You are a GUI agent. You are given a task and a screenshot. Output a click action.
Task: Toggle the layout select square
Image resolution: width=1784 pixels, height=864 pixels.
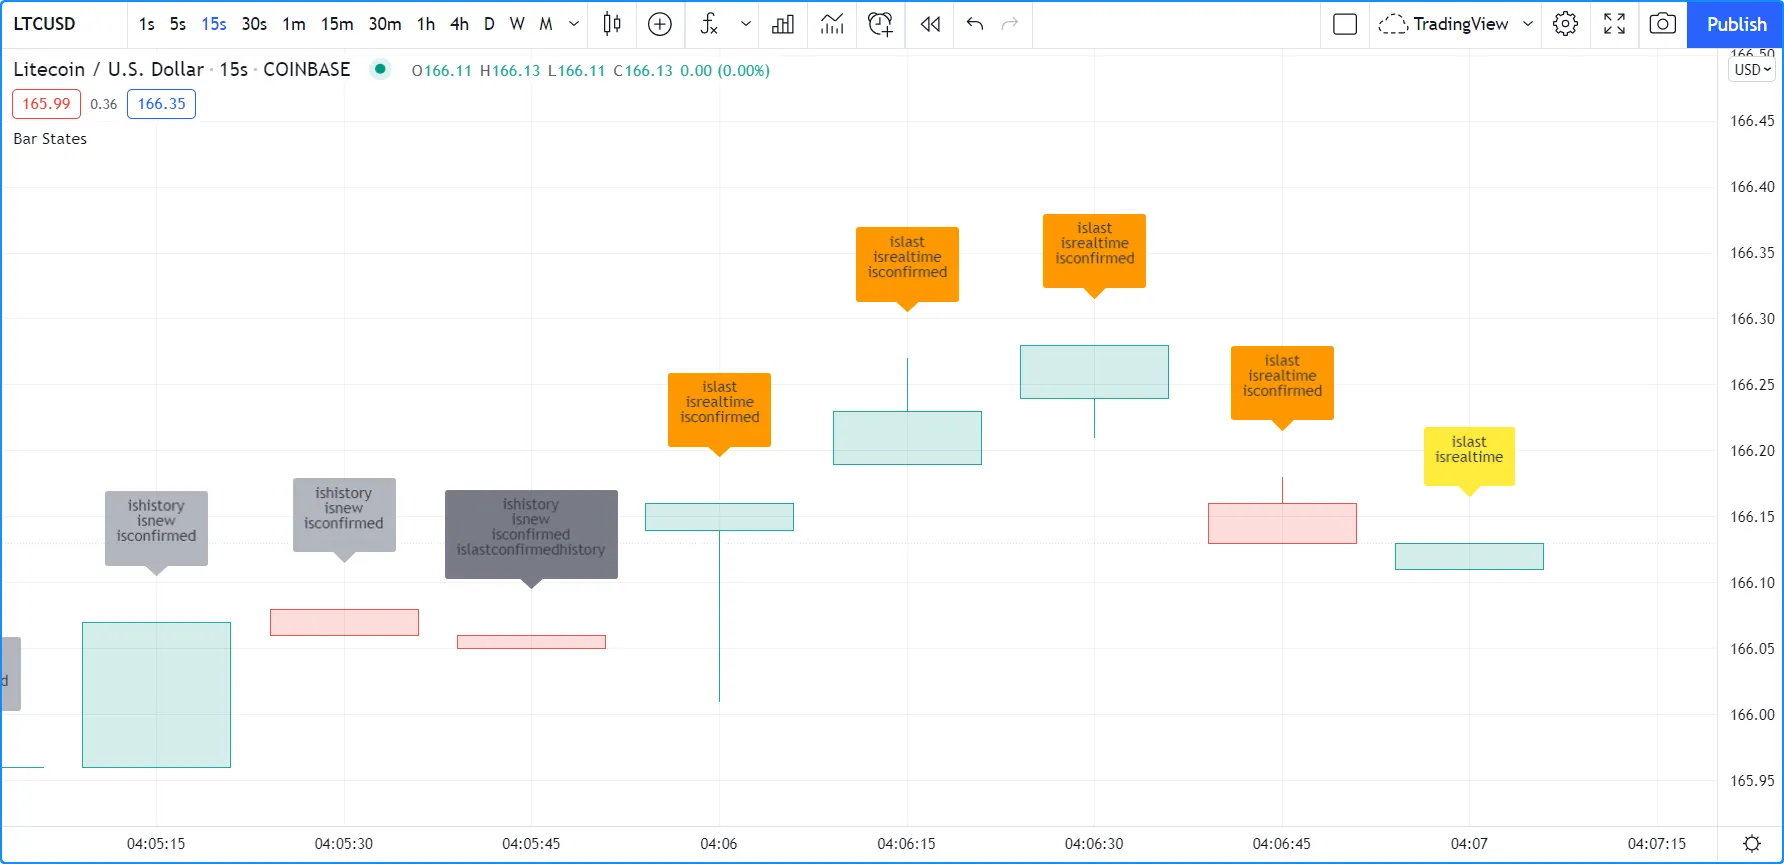tap(1345, 24)
